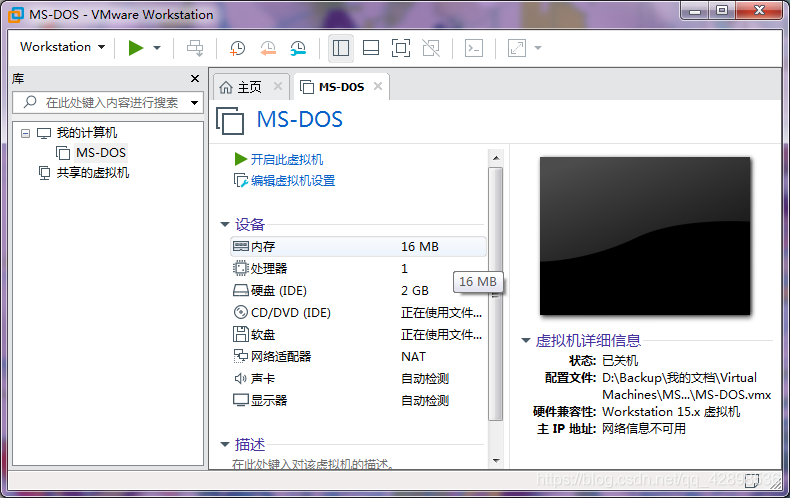Select the 网络适配器 device row
This screenshot has height=498, width=790.
click(358, 357)
